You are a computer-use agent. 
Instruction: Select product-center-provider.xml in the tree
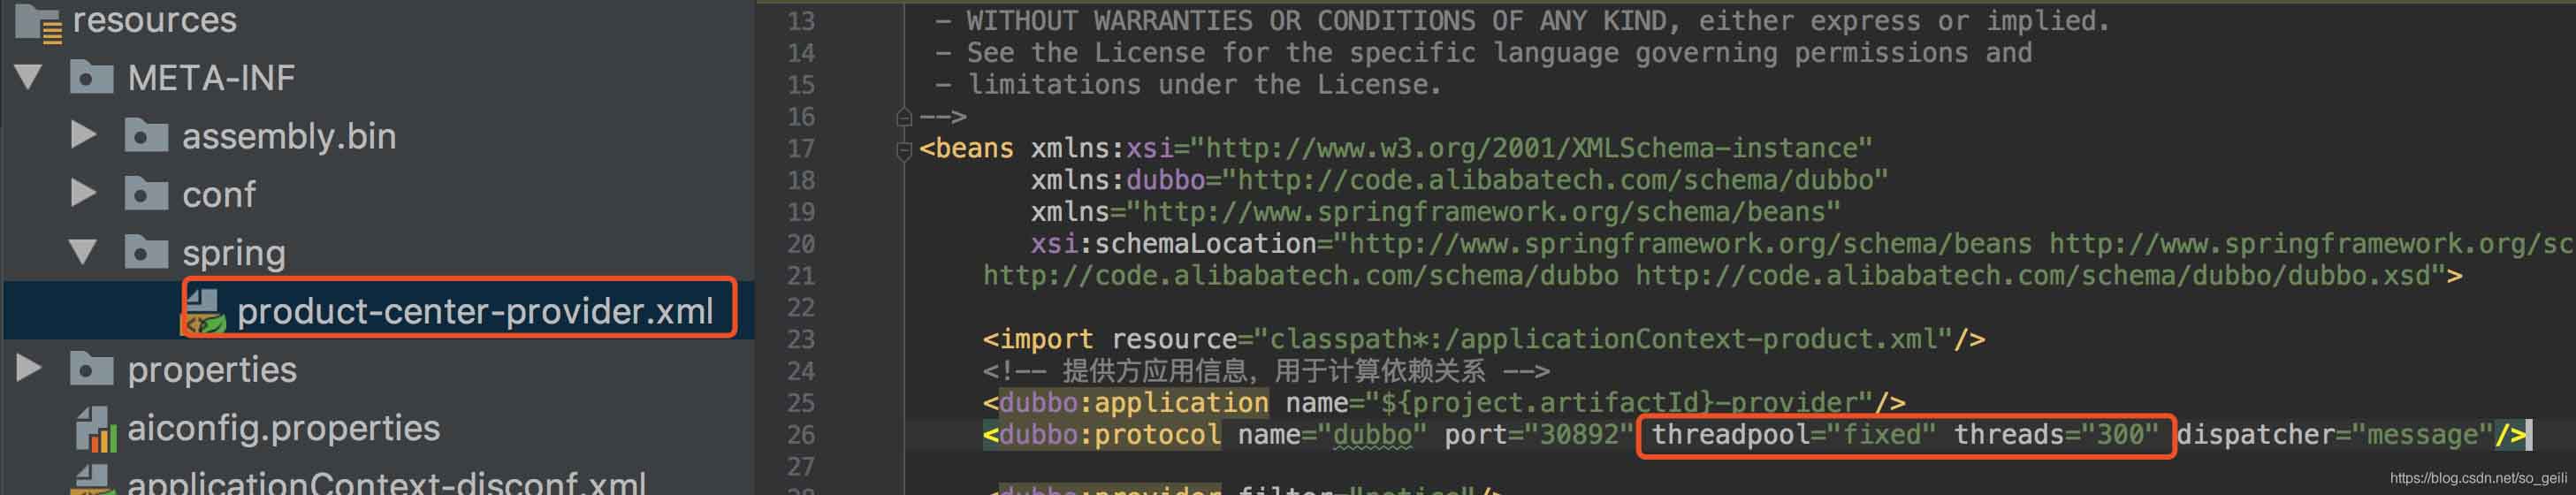coord(475,311)
